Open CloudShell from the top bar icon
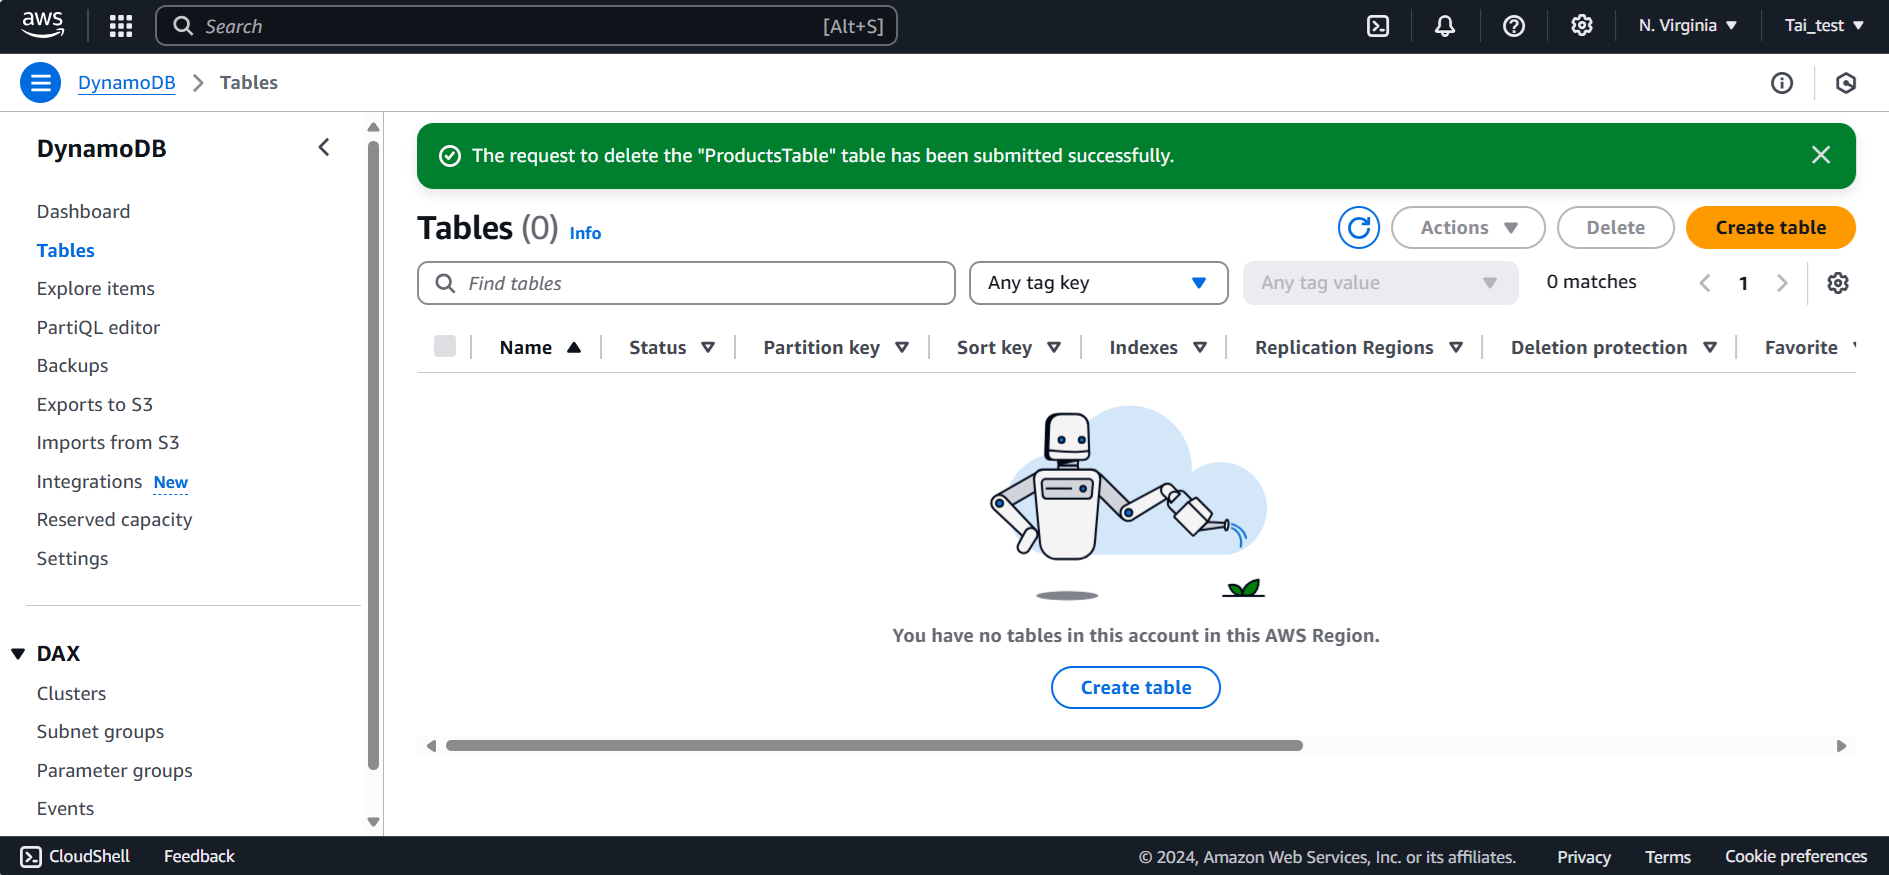The image size is (1889, 875). (1378, 26)
